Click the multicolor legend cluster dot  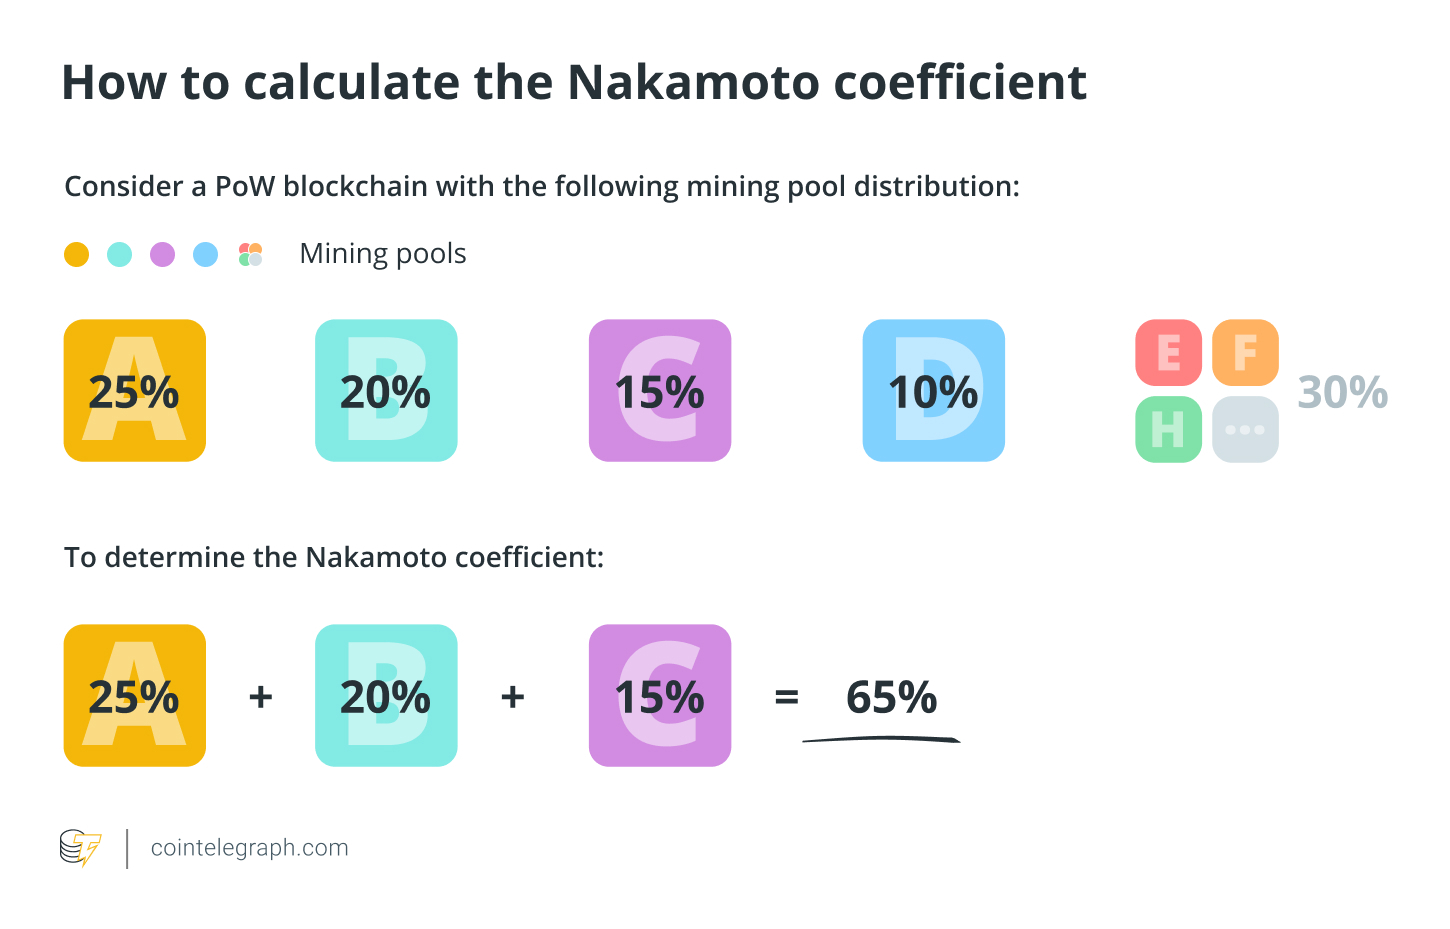pos(250,255)
